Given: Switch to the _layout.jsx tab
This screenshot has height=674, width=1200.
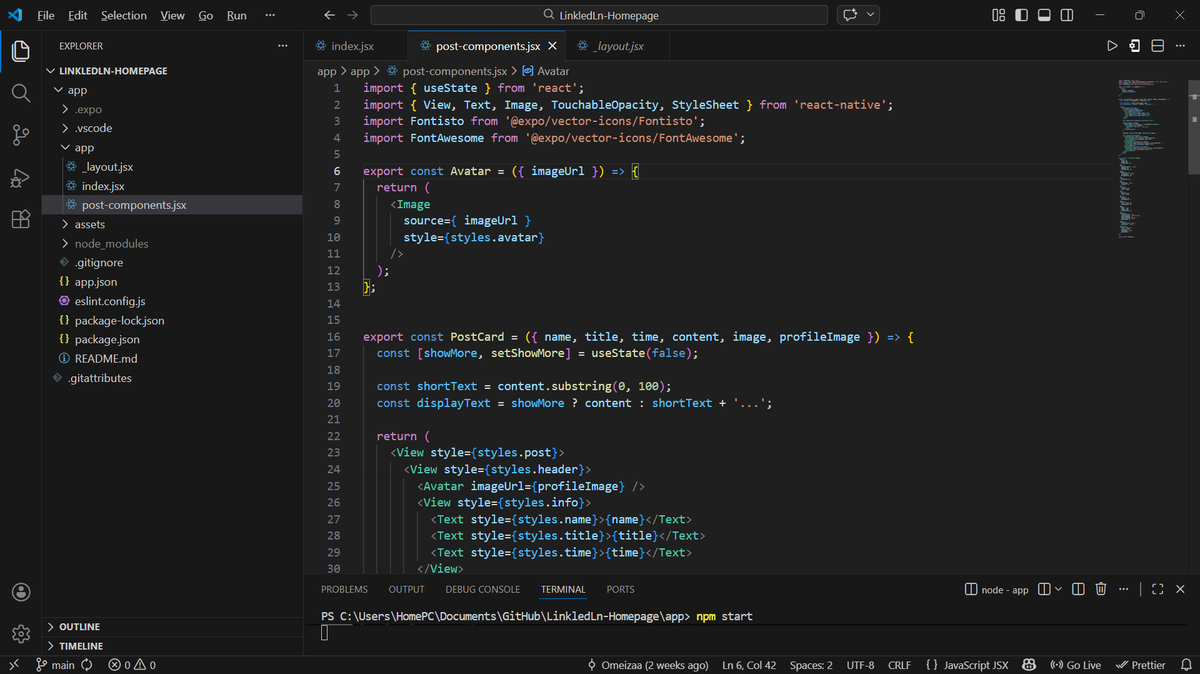Looking at the screenshot, I should 610,46.
